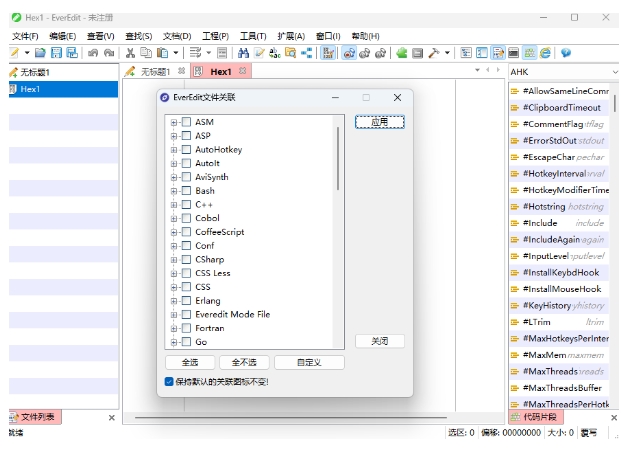This screenshot has height=450, width=621.
Task: Expand the Fortran tree node
Action: (x=173, y=328)
